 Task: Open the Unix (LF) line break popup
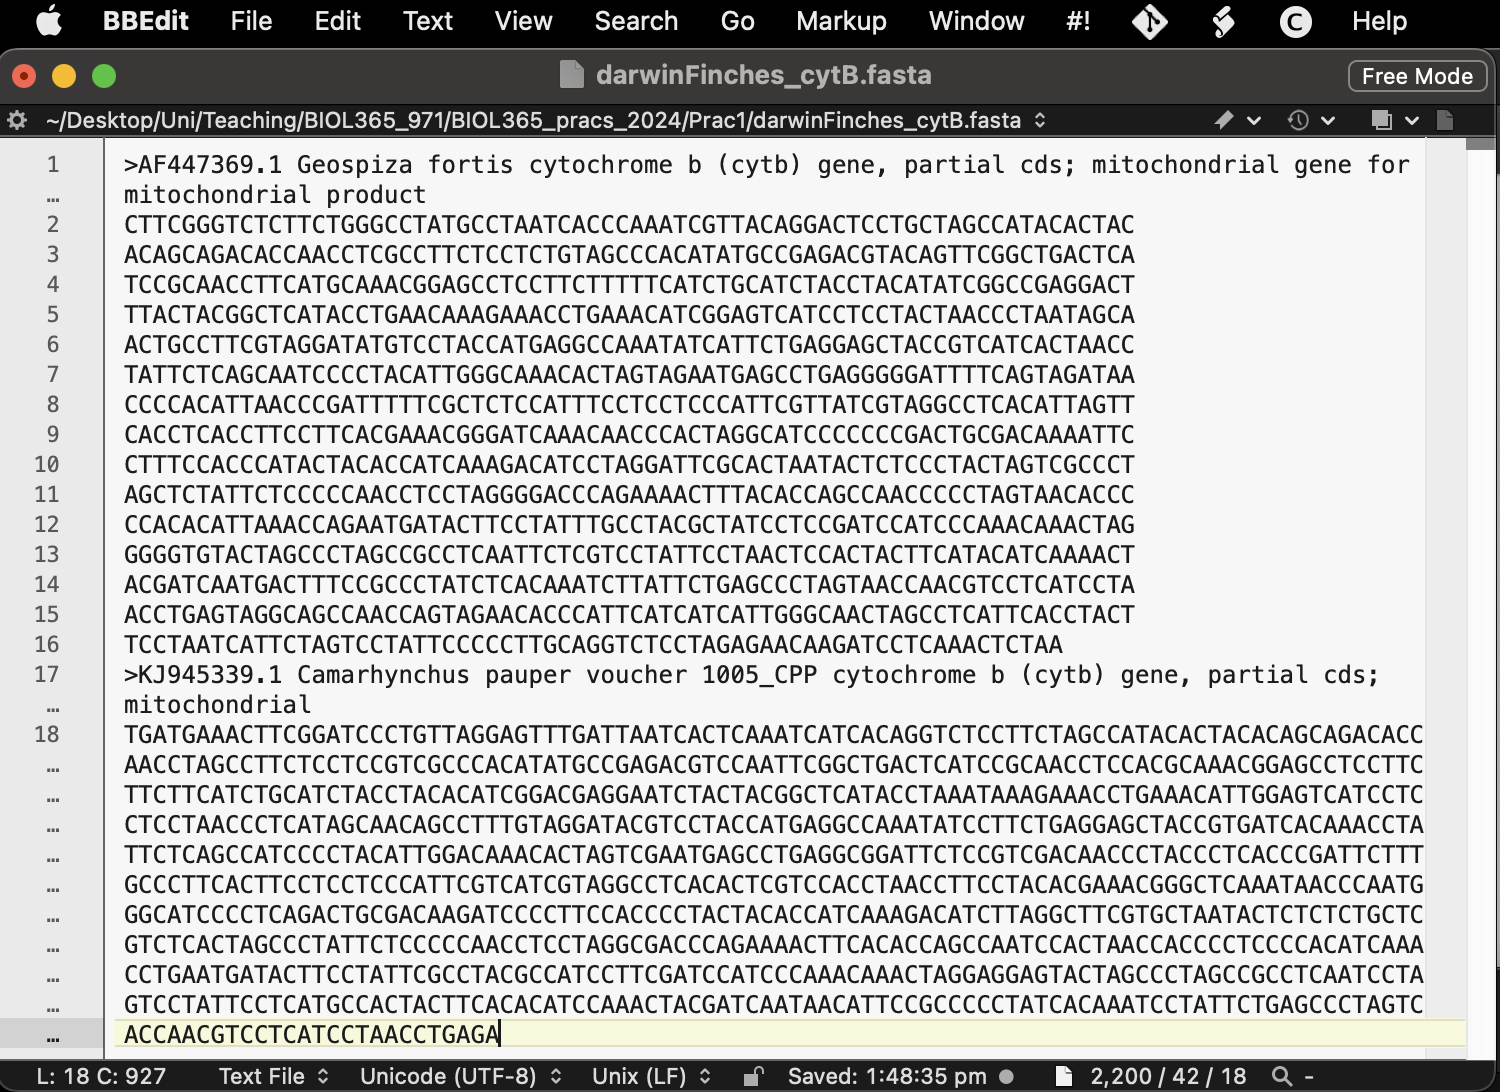[x=652, y=1076]
